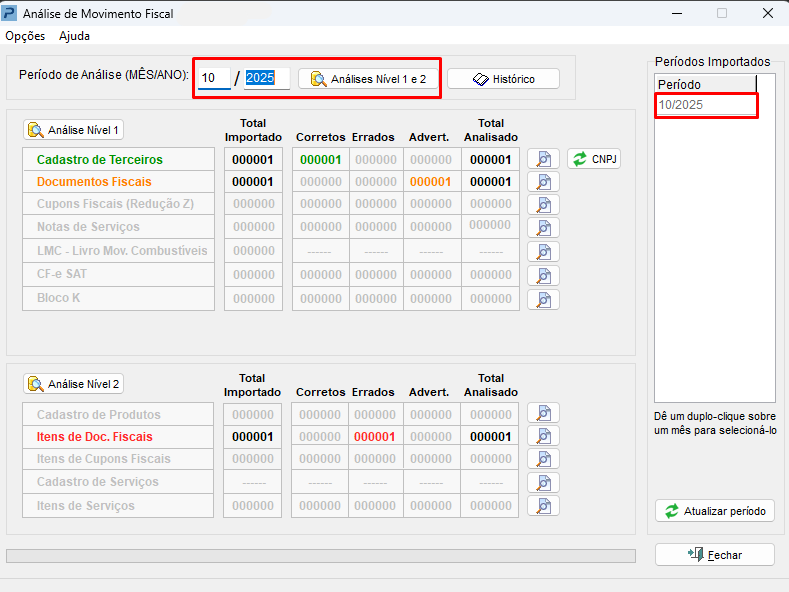Open the Opções menu
The image size is (789, 592).
[x=25, y=36]
